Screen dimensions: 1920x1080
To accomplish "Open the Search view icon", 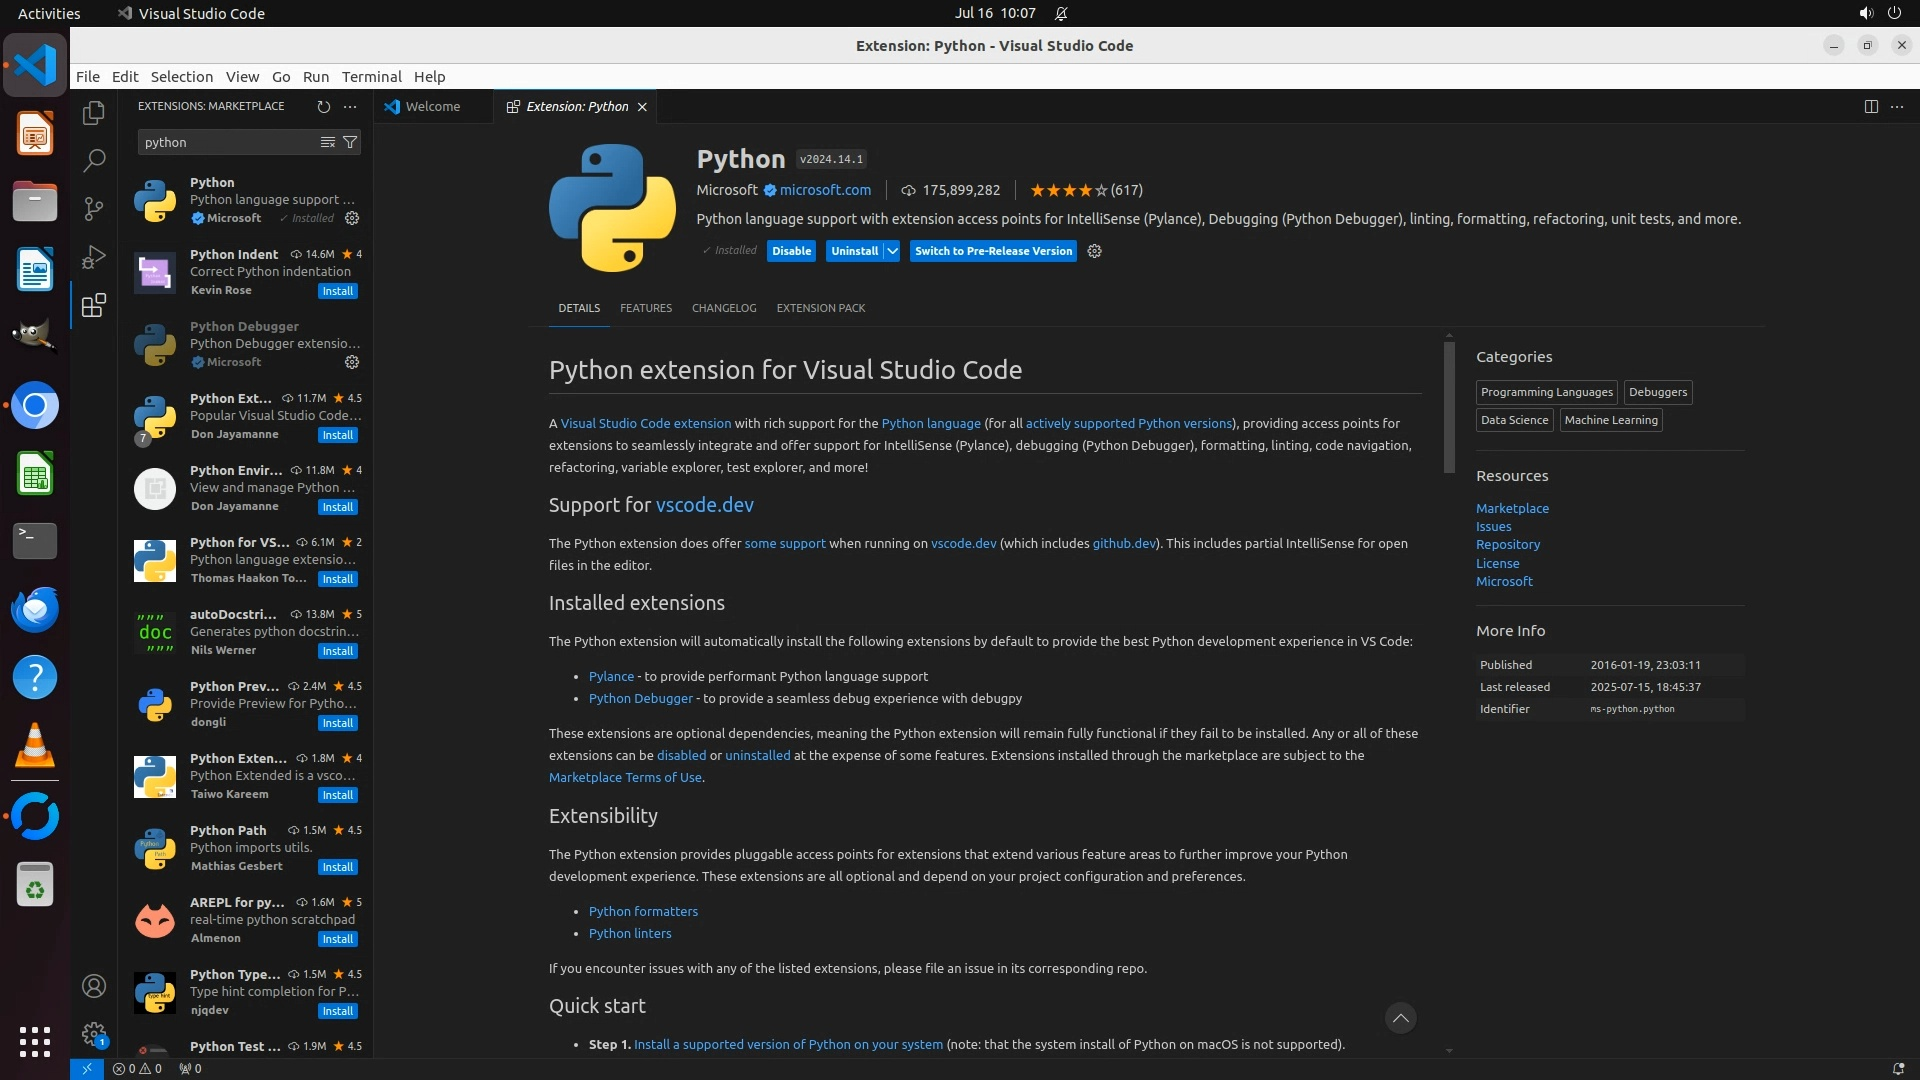I will [93, 160].
